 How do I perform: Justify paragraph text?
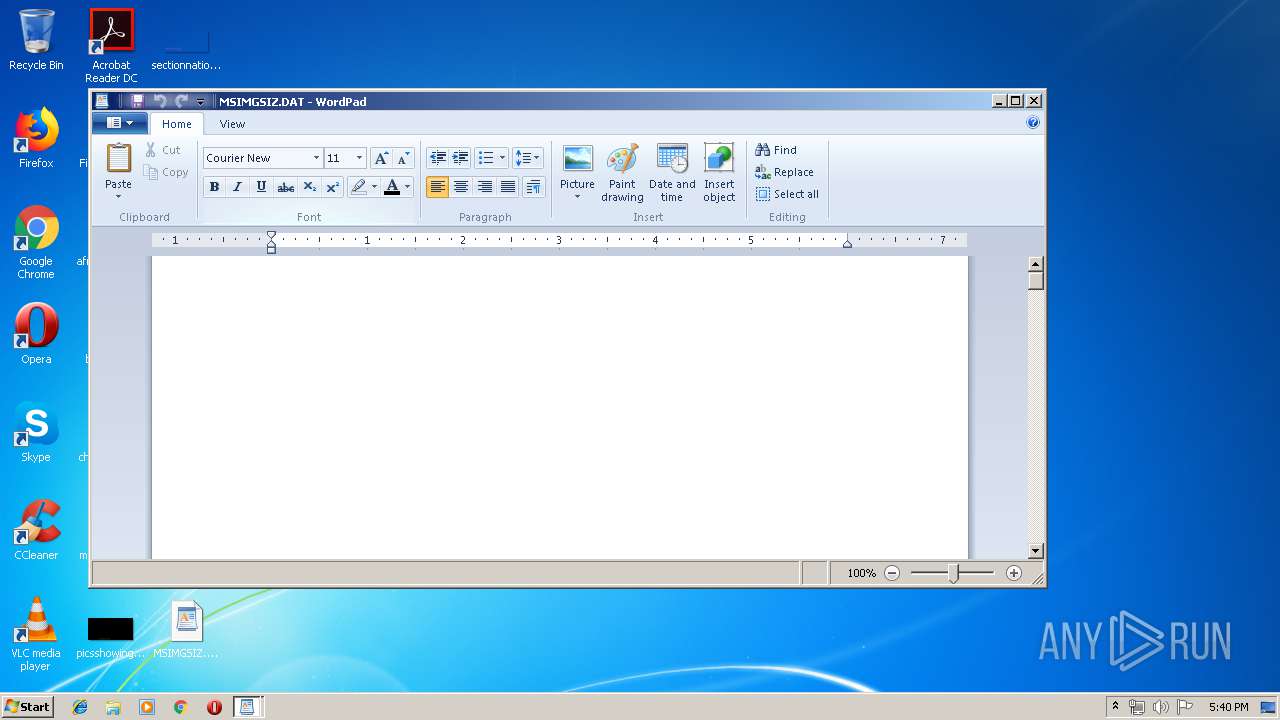tap(508, 187)
